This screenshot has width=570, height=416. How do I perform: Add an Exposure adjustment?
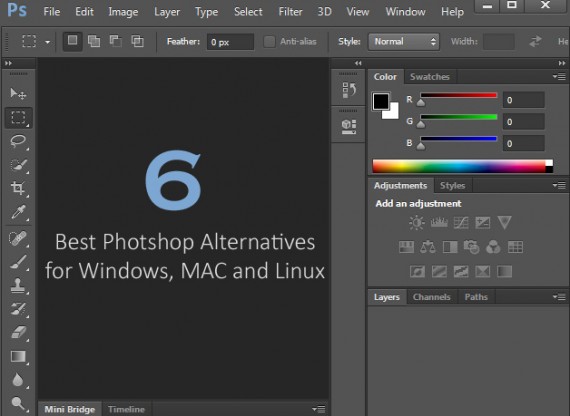483,223
